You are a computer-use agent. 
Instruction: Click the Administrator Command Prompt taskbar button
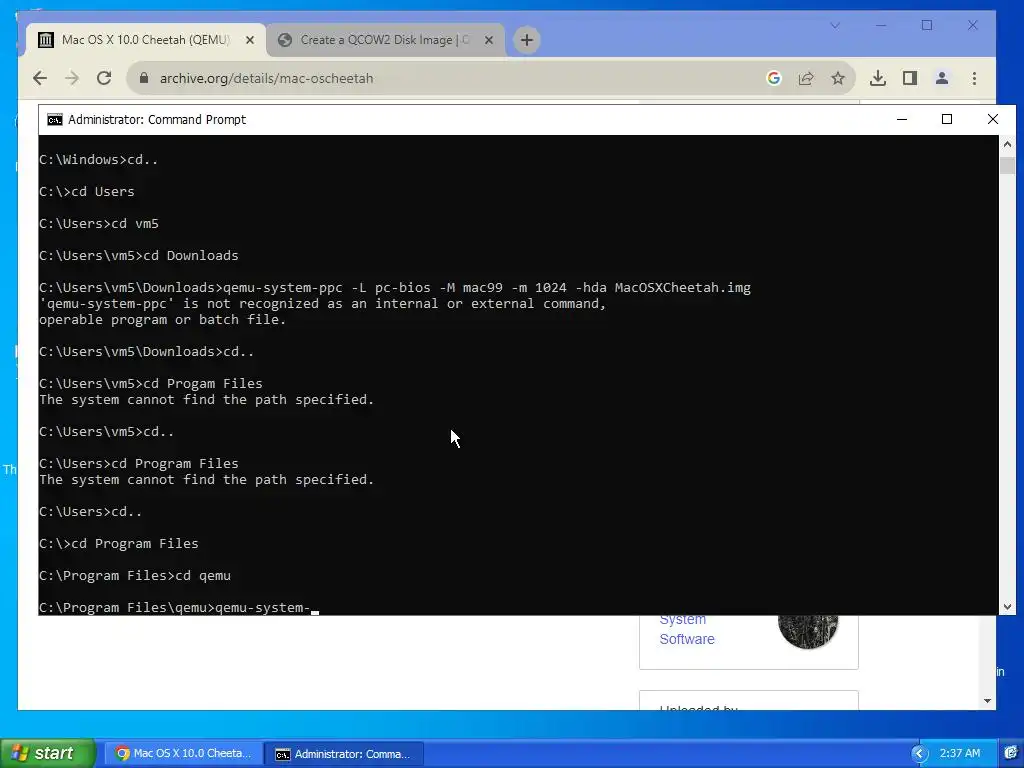pyautogui.click(x=344, y=754)
